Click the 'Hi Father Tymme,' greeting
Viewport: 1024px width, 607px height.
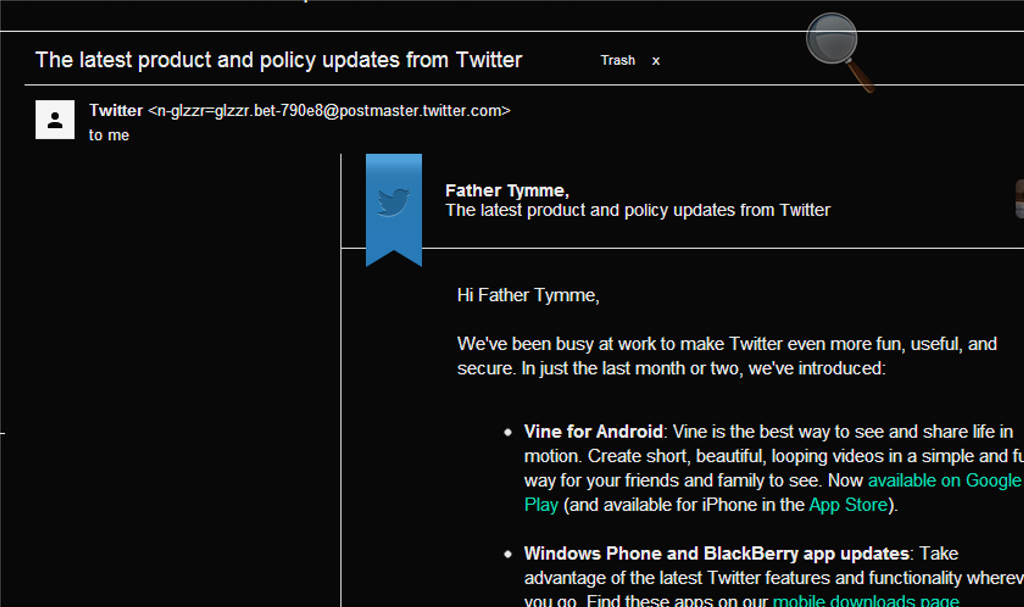528,295
